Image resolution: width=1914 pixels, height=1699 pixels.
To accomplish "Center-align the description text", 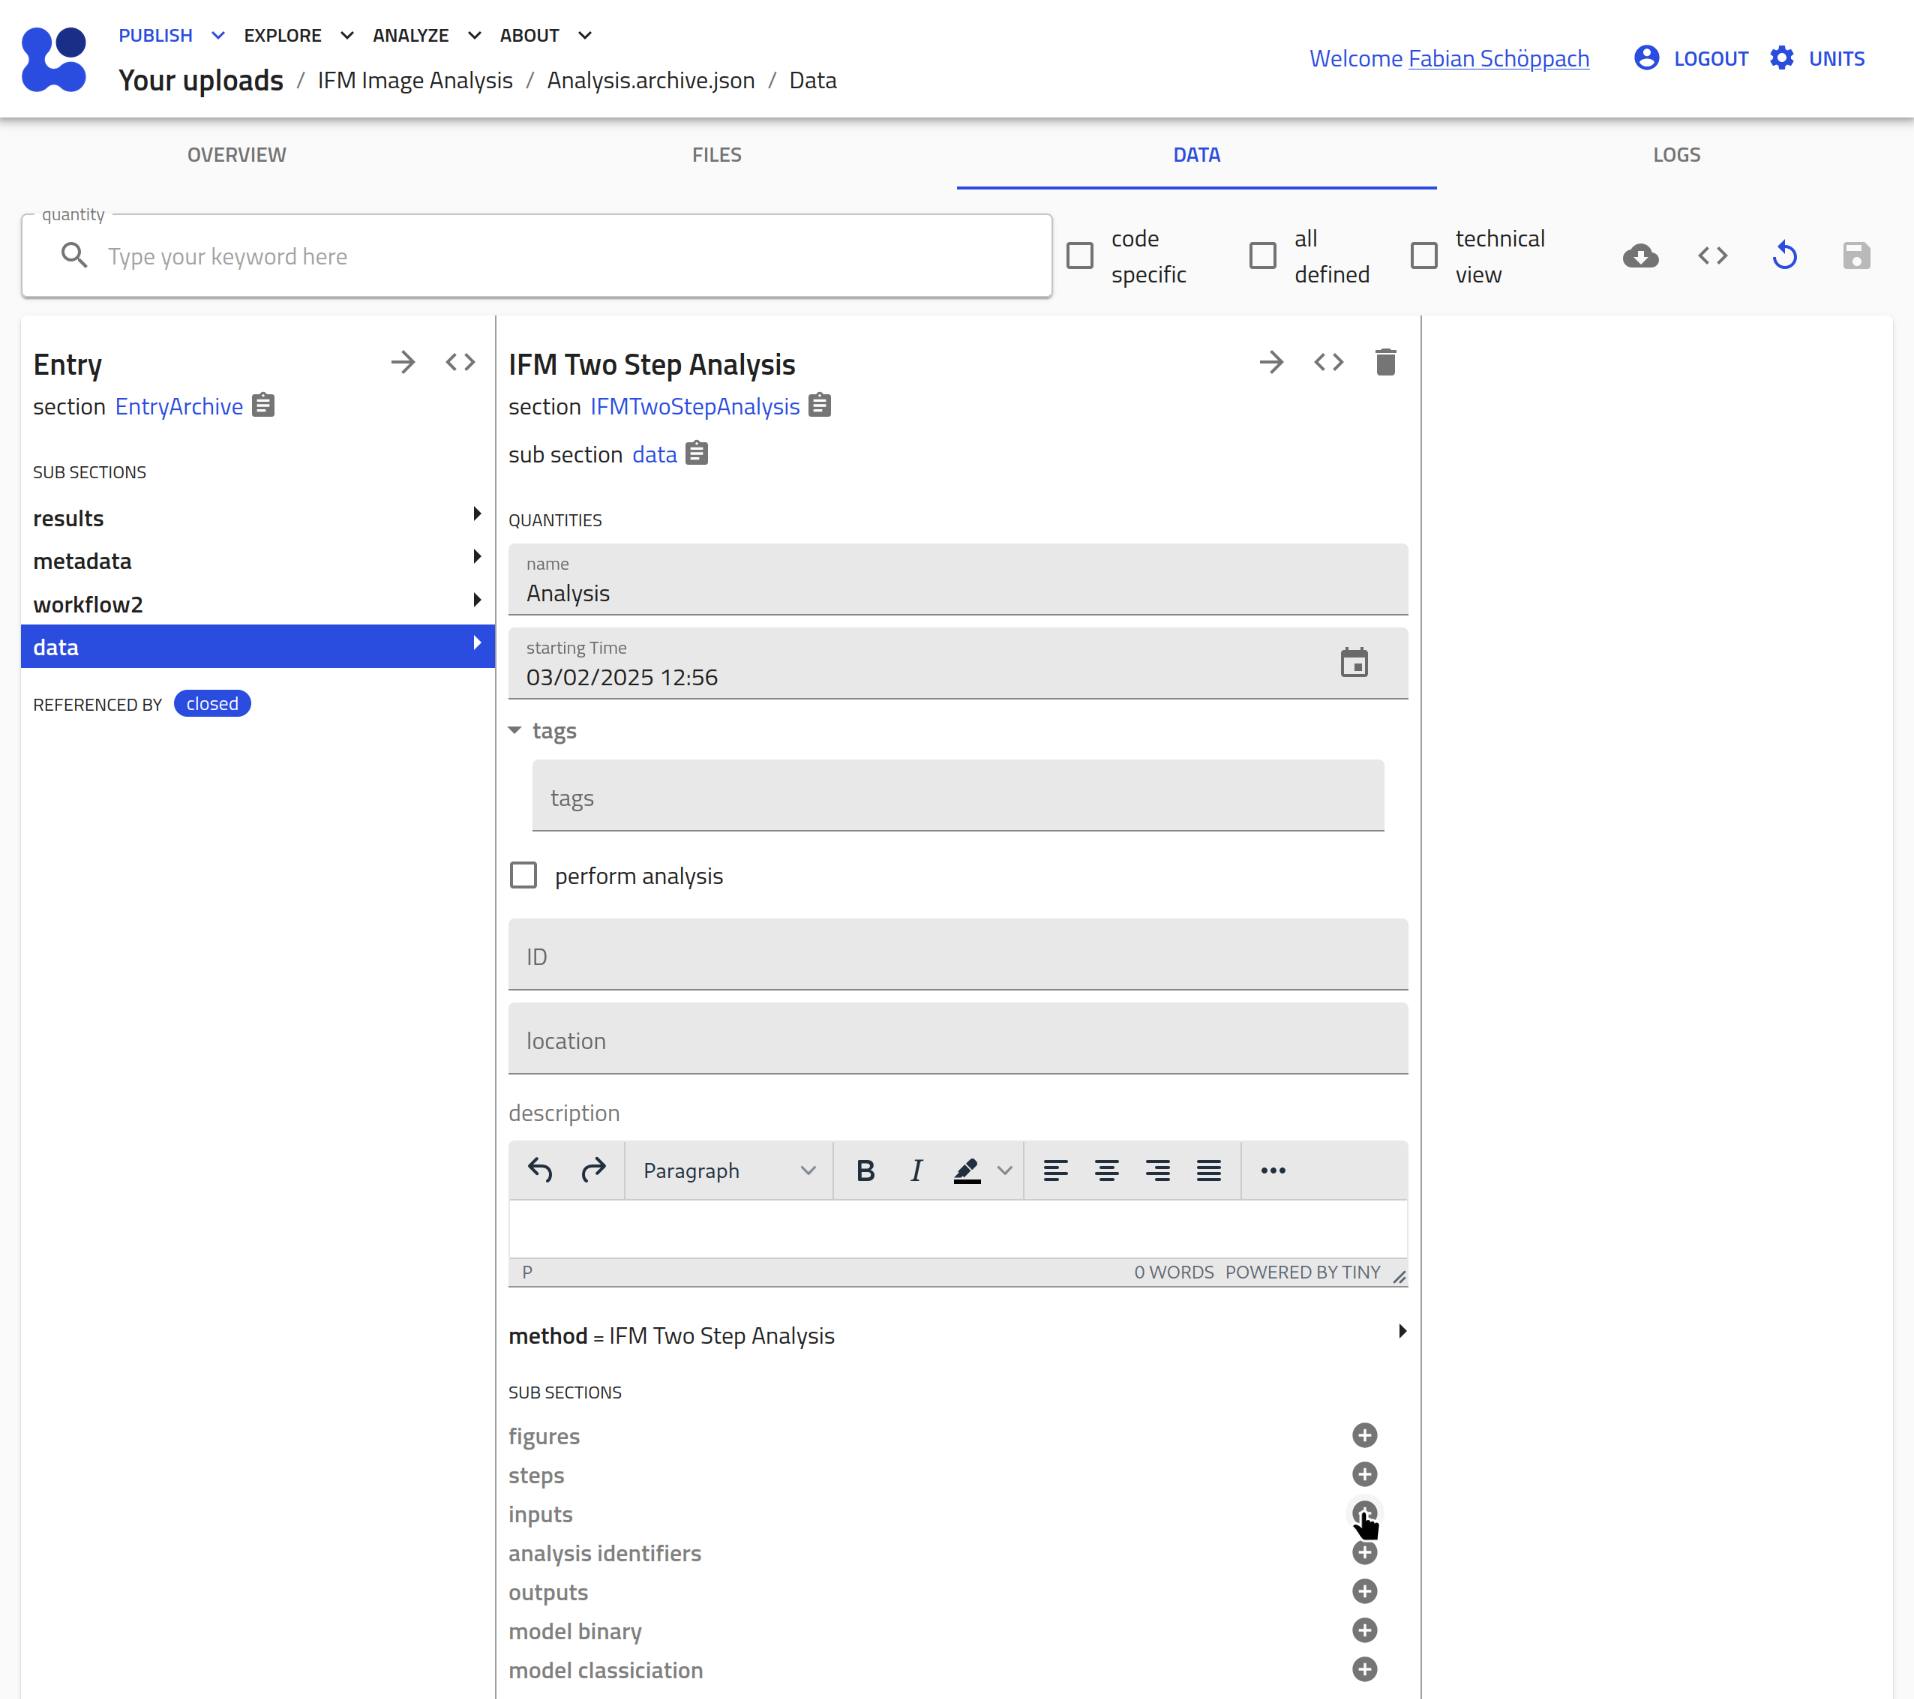I will [1106, 1170].
